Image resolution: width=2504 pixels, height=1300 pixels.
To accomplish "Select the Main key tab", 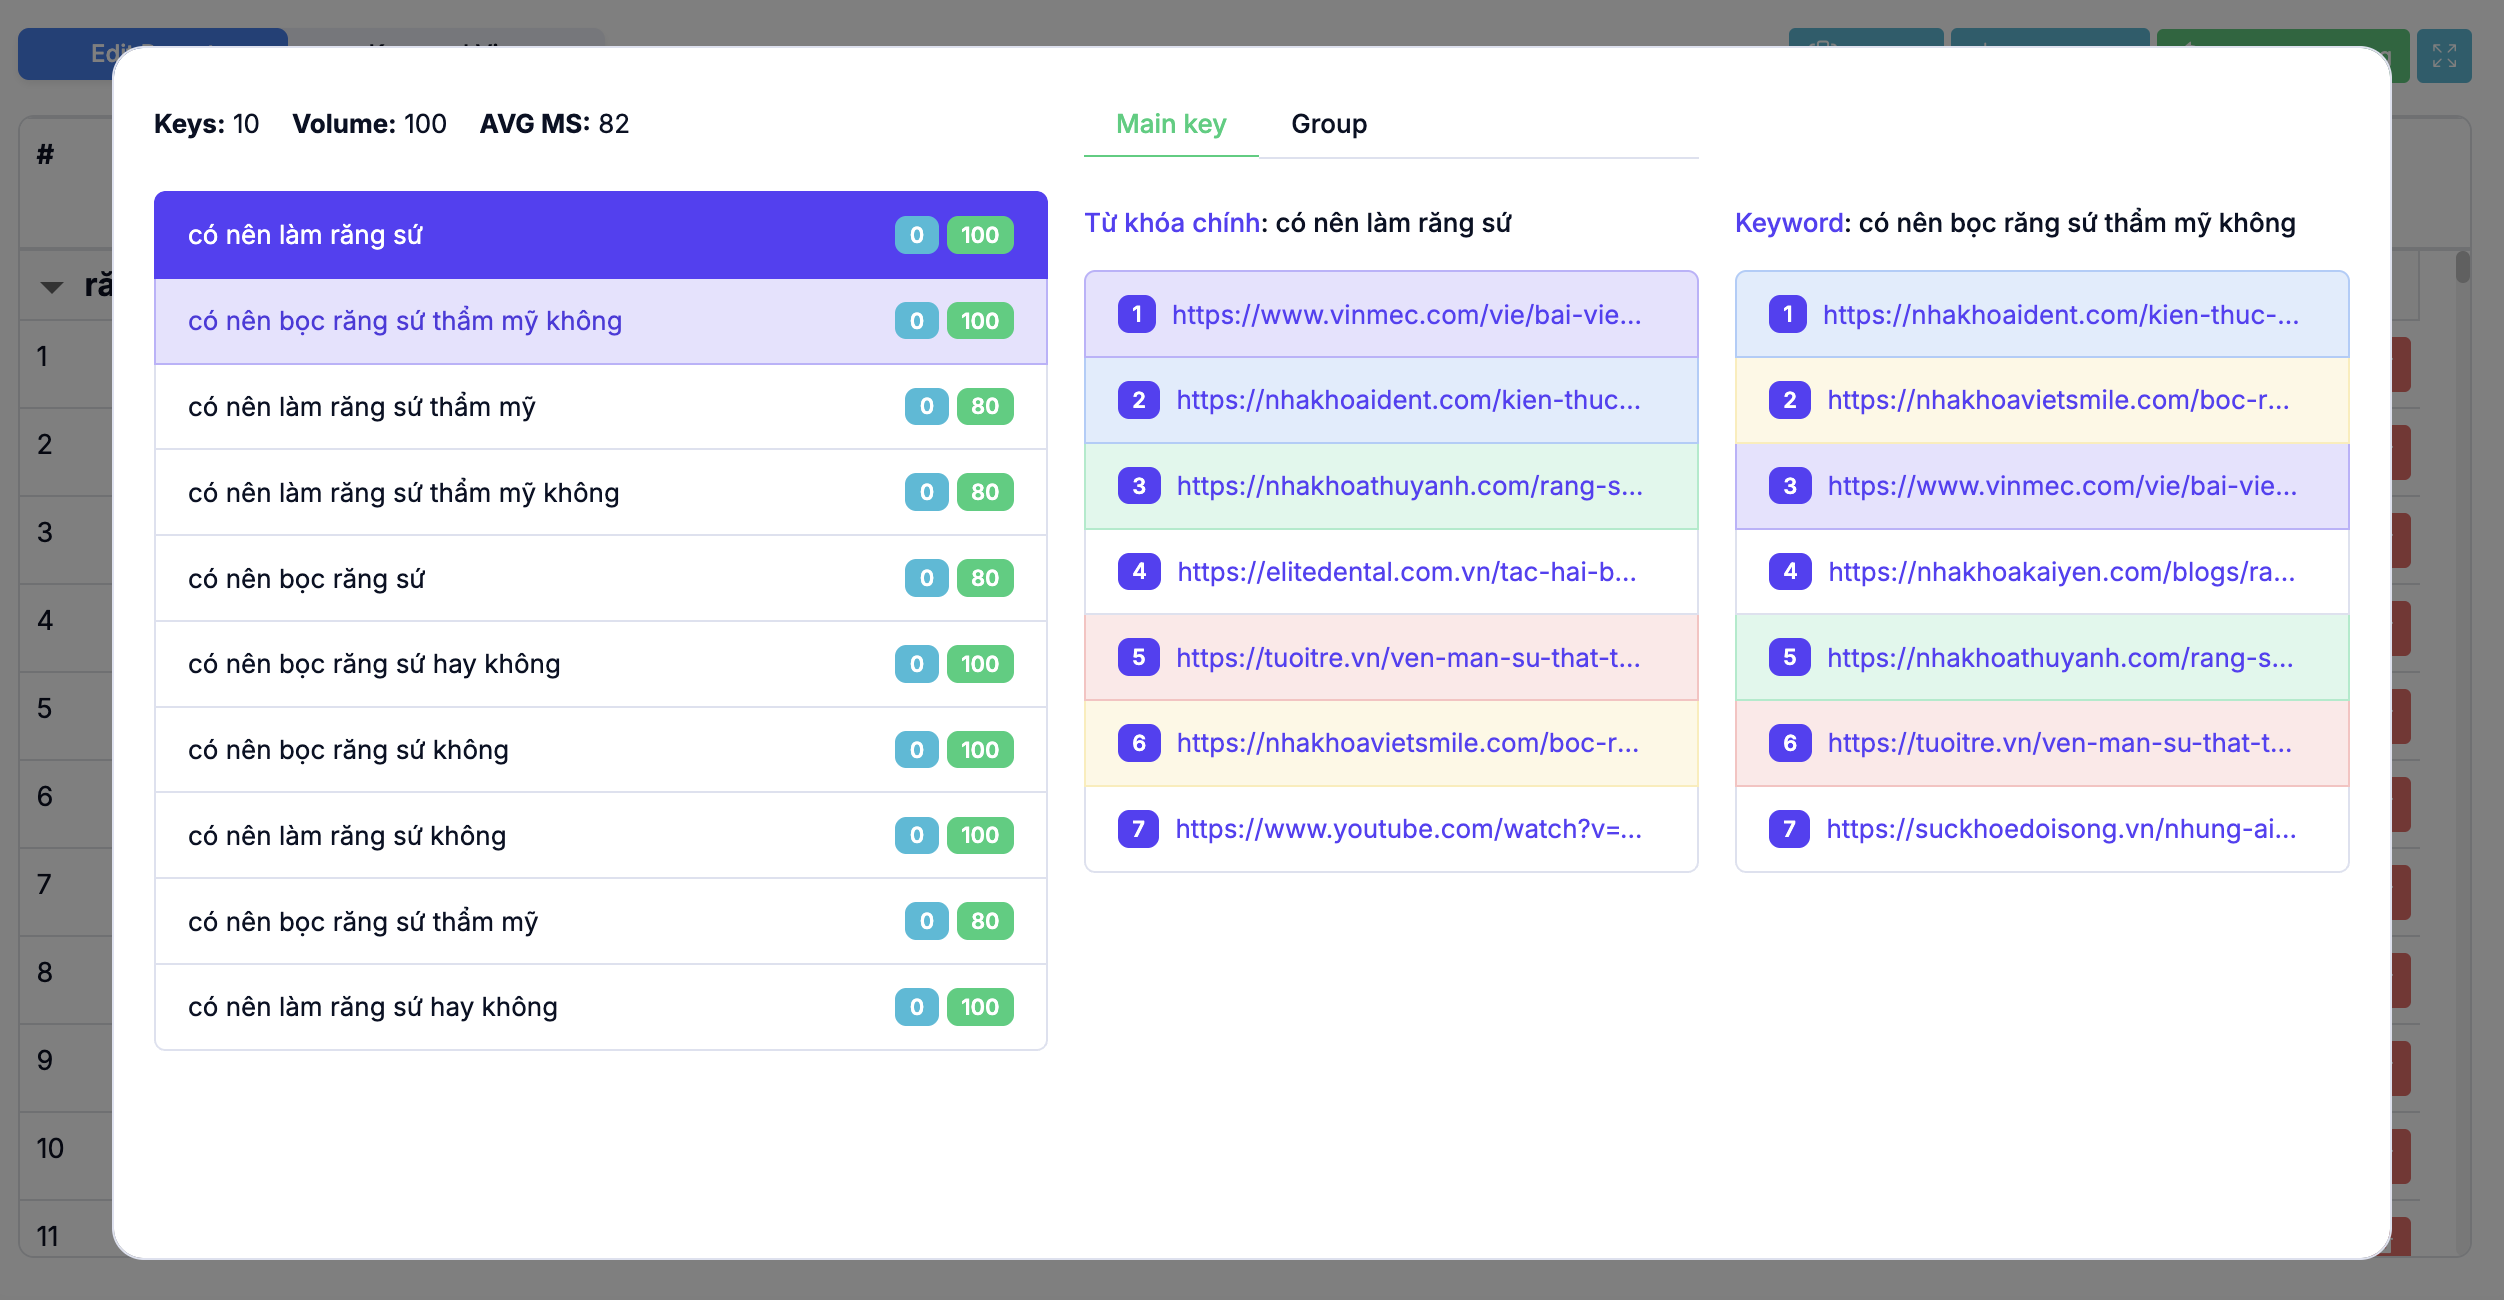I will click(x=1171, y=124).
